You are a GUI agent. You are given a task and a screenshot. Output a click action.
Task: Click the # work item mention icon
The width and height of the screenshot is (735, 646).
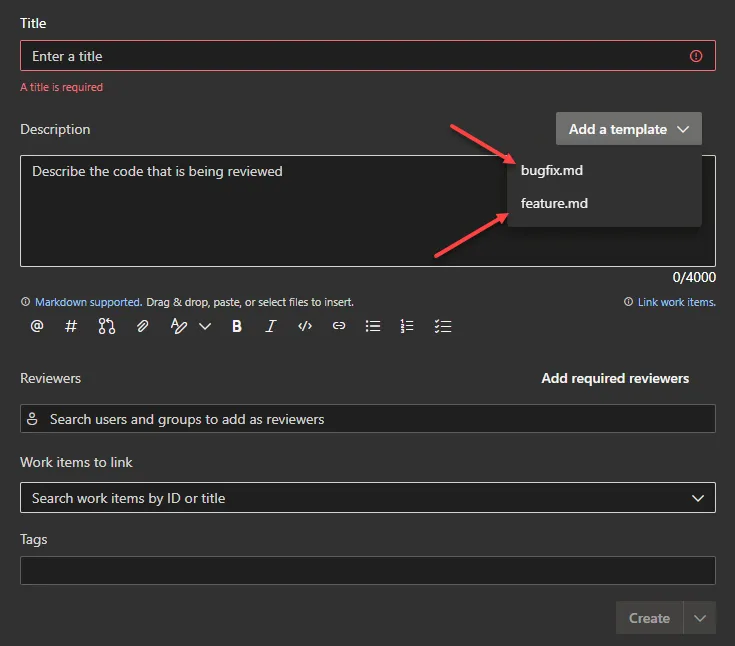point(71,326)
